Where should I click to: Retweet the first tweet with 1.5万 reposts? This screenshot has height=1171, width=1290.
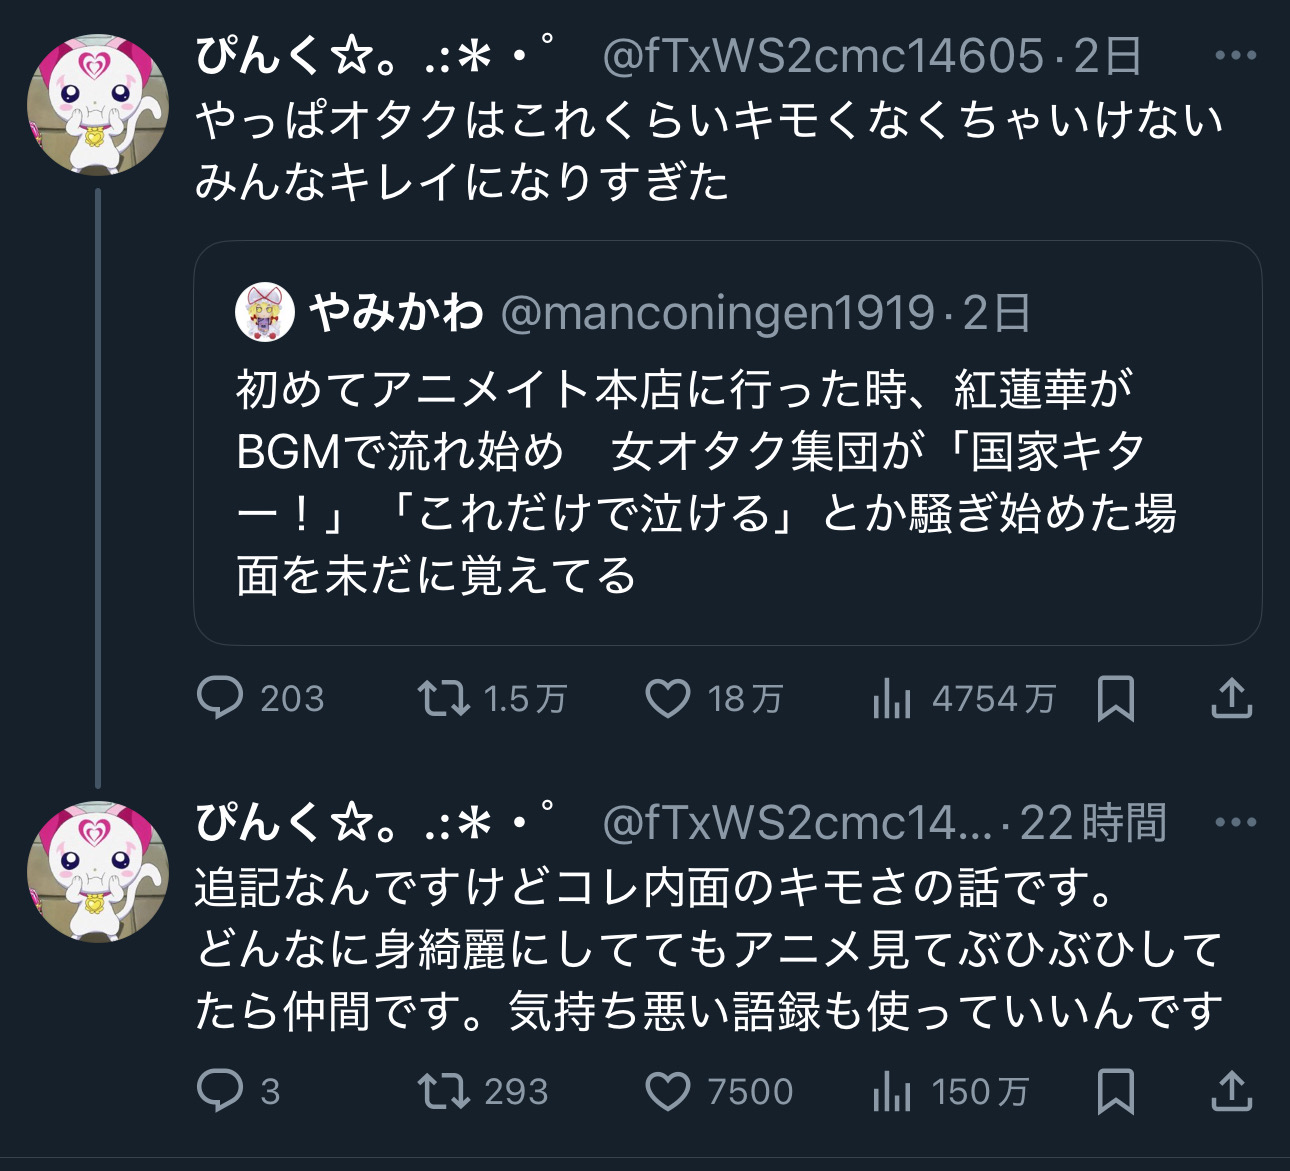click(443, 698)
